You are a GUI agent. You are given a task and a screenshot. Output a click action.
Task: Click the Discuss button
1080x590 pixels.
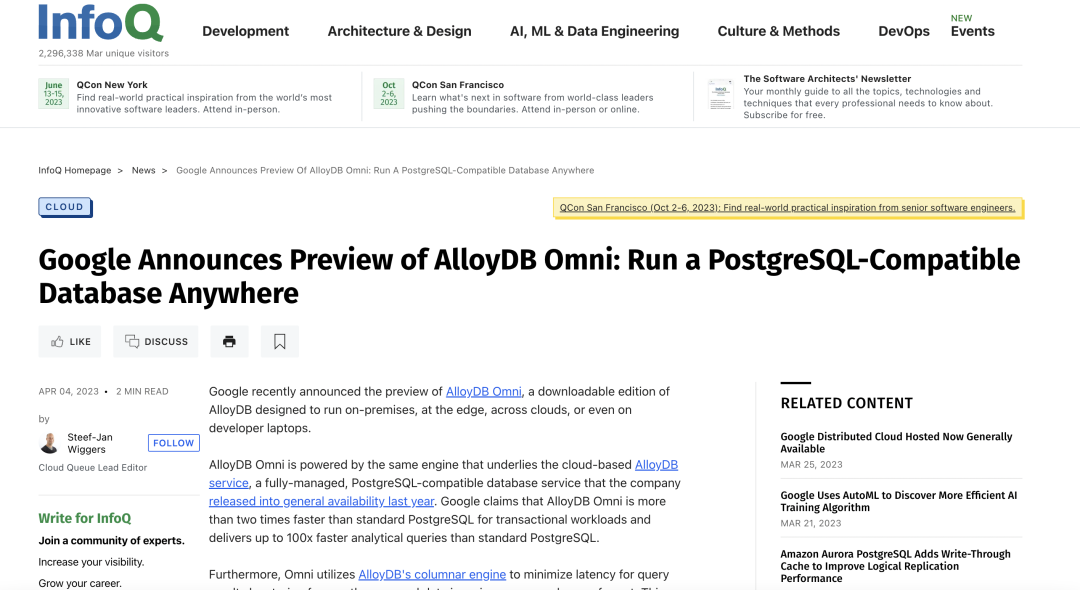(x=156, y=341)
